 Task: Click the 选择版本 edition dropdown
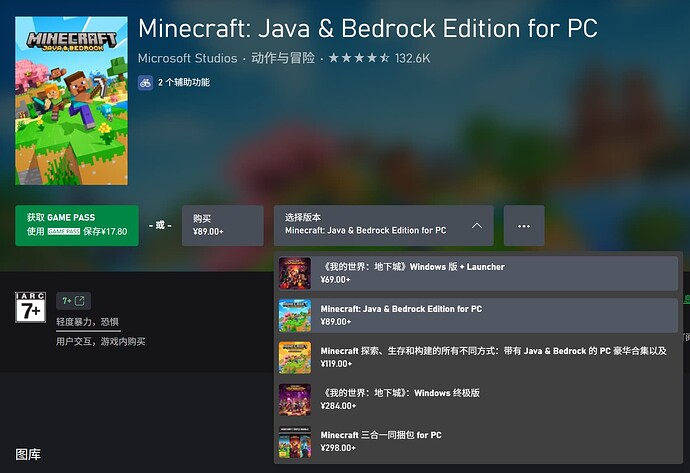point(383,226)
